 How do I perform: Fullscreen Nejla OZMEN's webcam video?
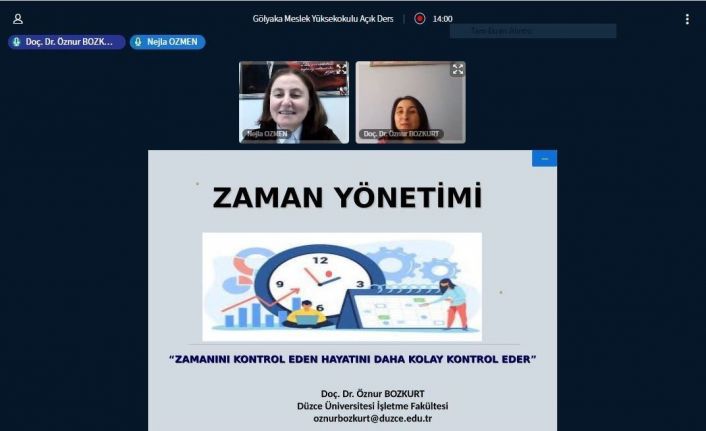(x=341, y=70)
